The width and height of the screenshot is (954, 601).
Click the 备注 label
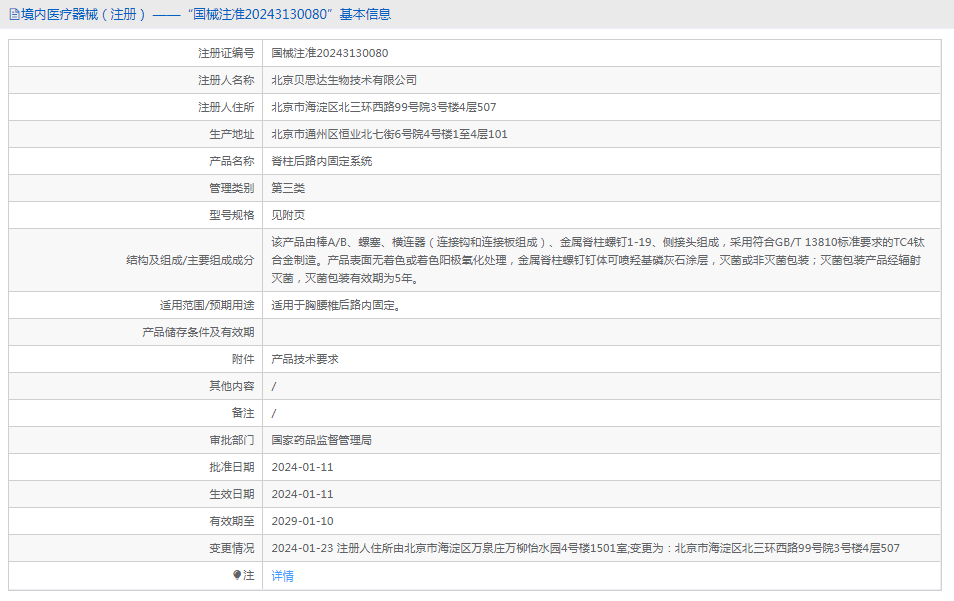tap(243, 413)
